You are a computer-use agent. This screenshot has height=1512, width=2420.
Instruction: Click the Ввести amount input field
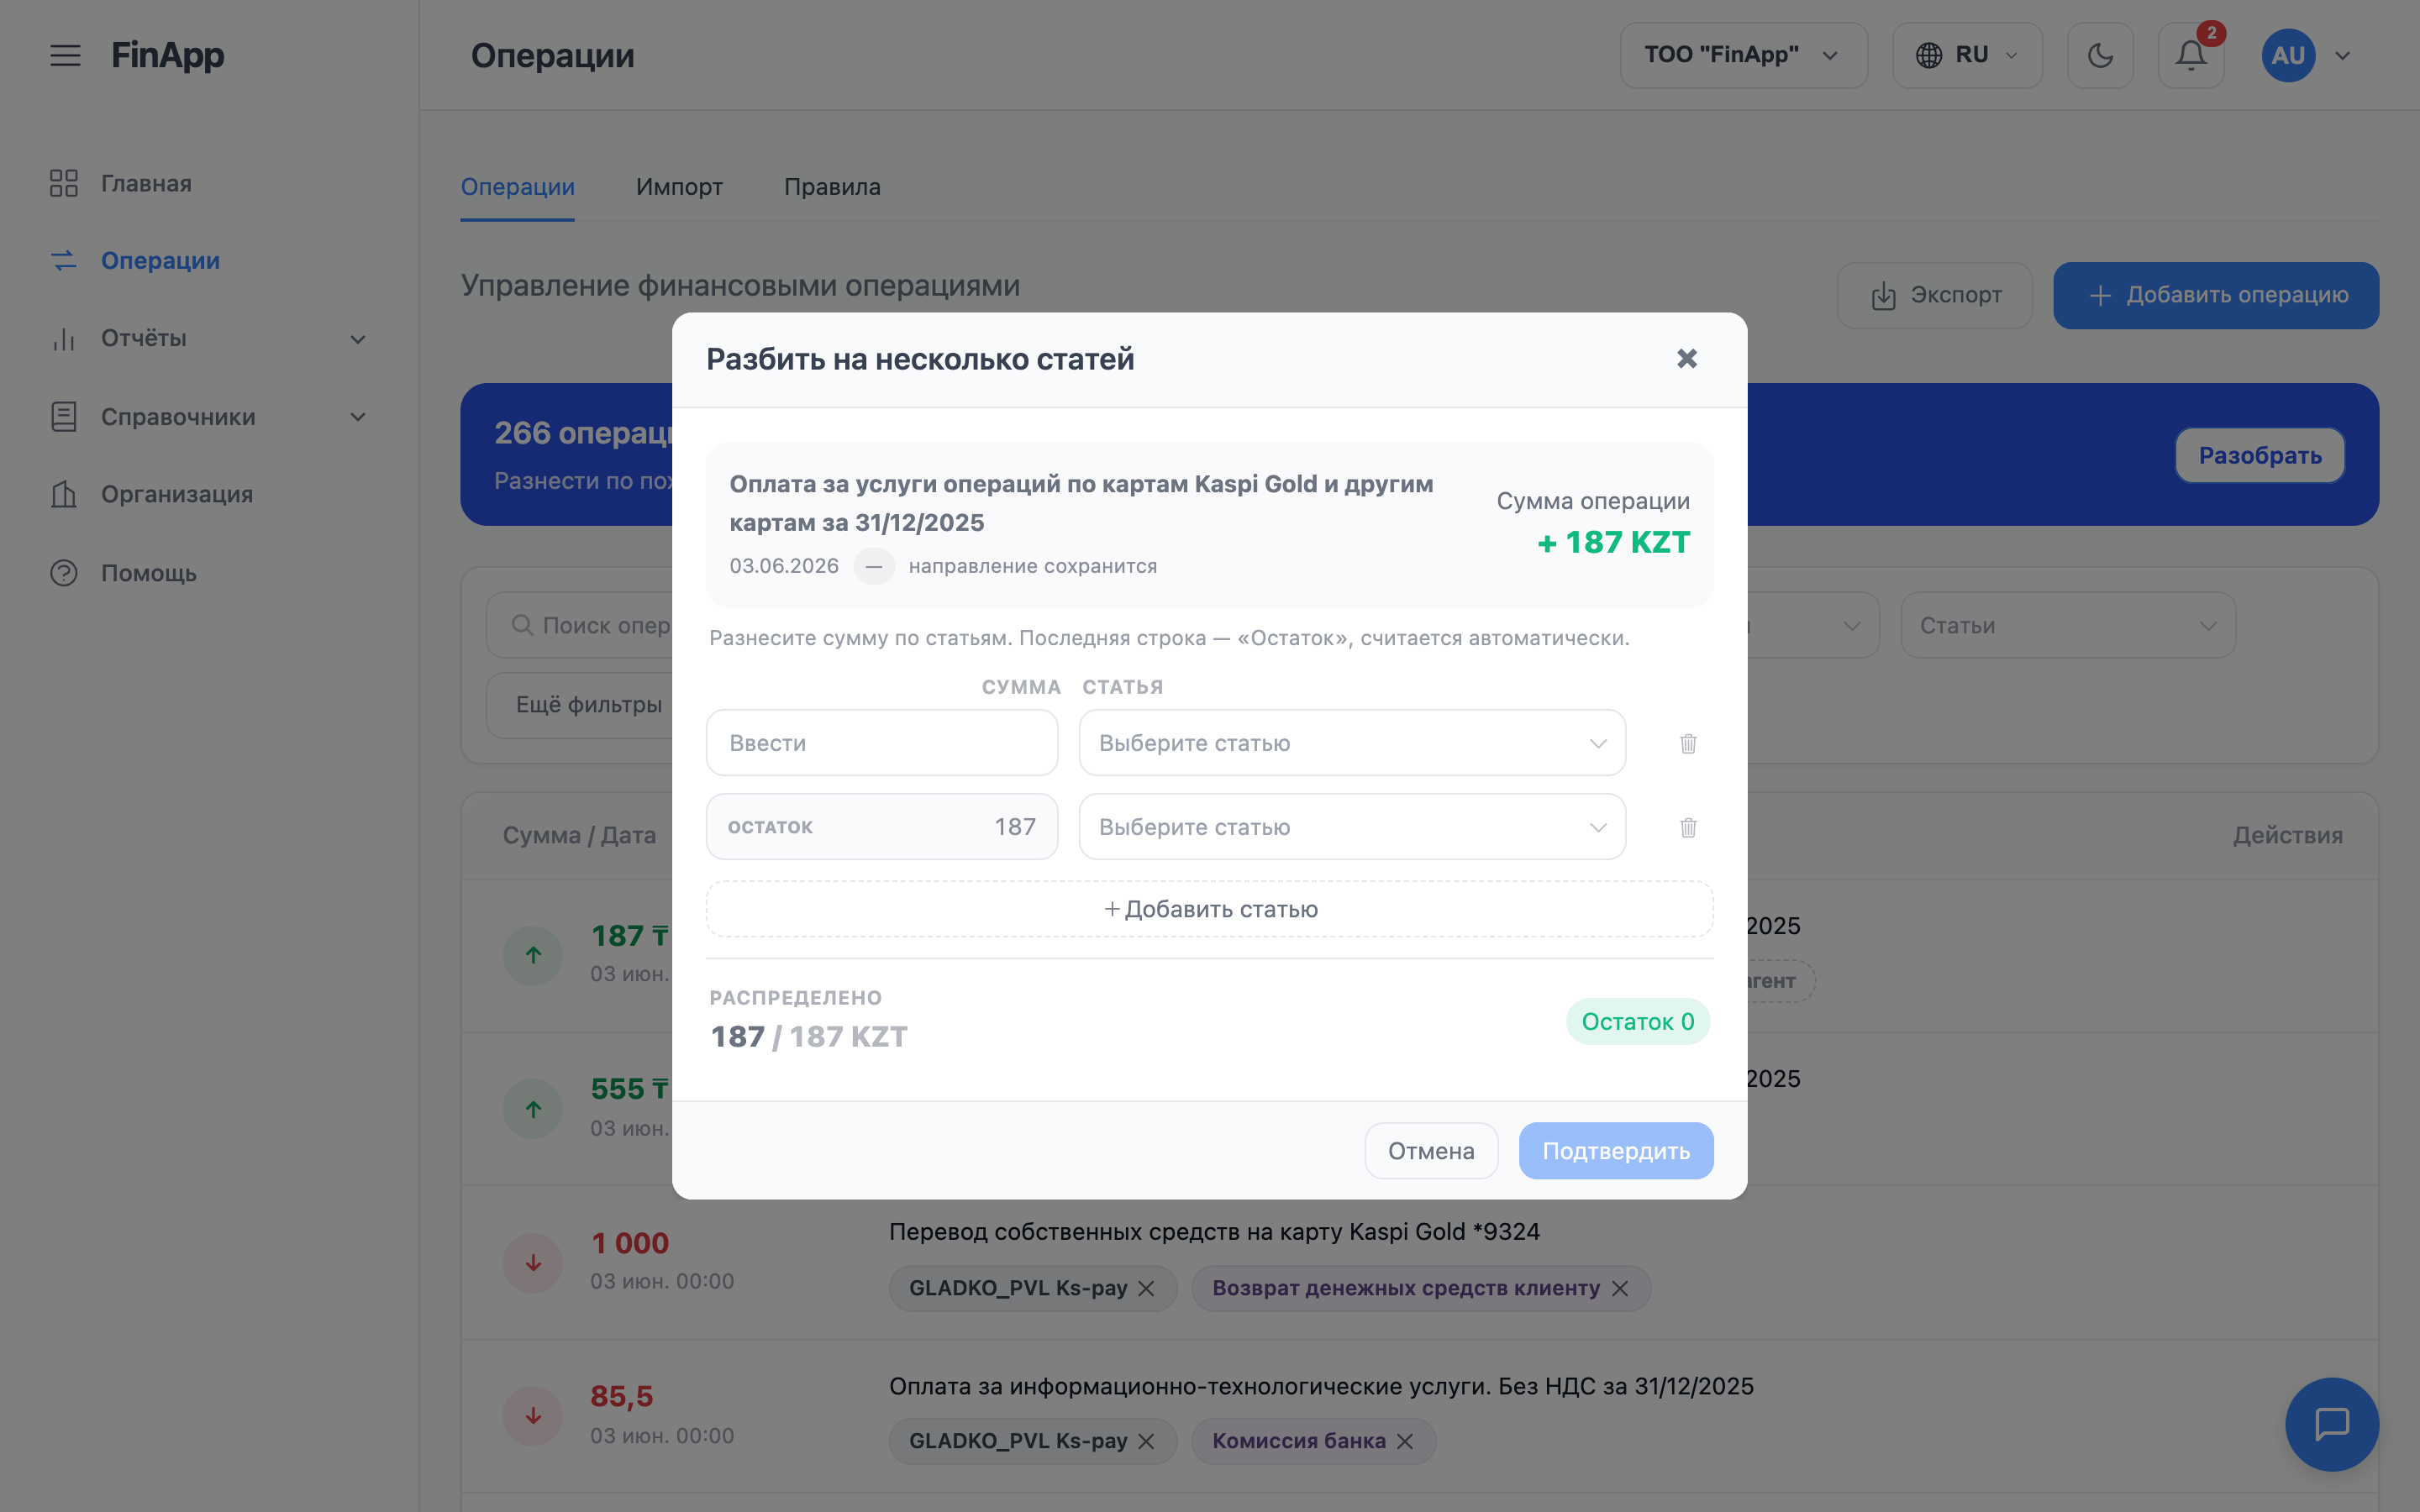(882, 743)
